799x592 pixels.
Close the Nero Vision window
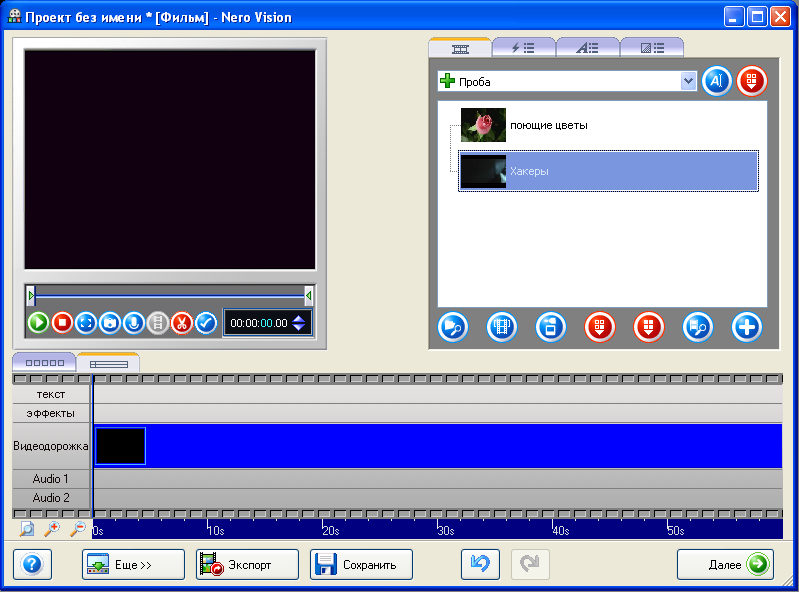tap(780, 17)
